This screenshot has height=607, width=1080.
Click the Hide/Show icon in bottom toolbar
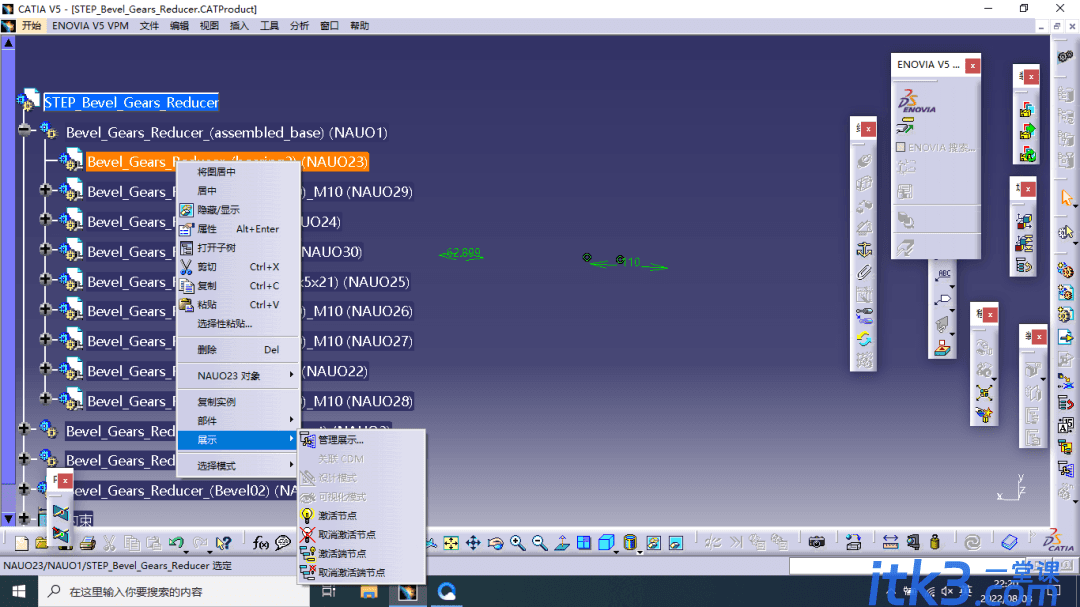tap(653, 544)
